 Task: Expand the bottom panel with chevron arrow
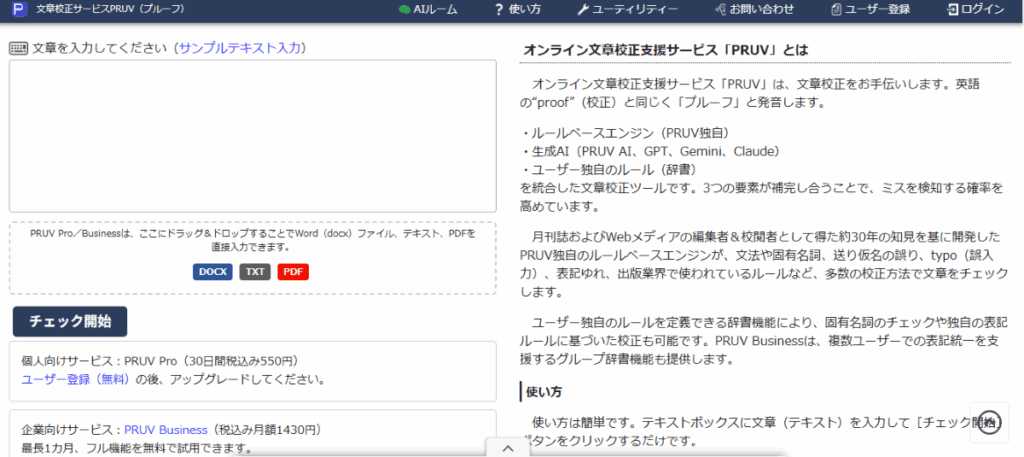508,449
